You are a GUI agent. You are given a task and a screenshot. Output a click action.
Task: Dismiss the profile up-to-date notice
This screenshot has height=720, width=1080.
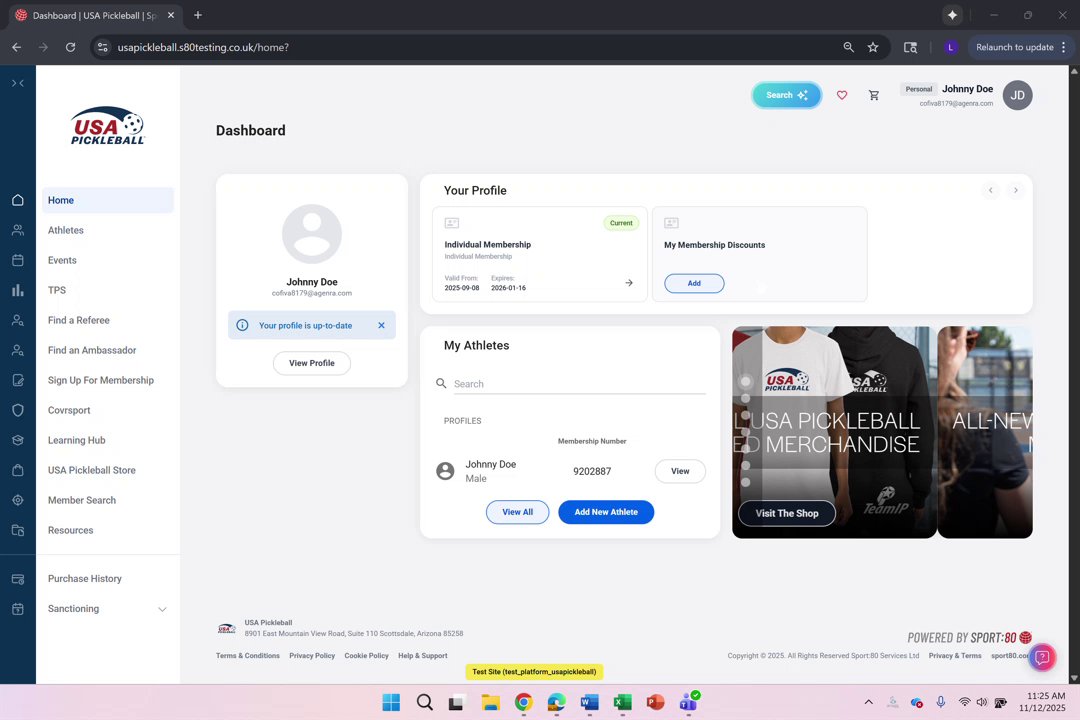[382, 325]
